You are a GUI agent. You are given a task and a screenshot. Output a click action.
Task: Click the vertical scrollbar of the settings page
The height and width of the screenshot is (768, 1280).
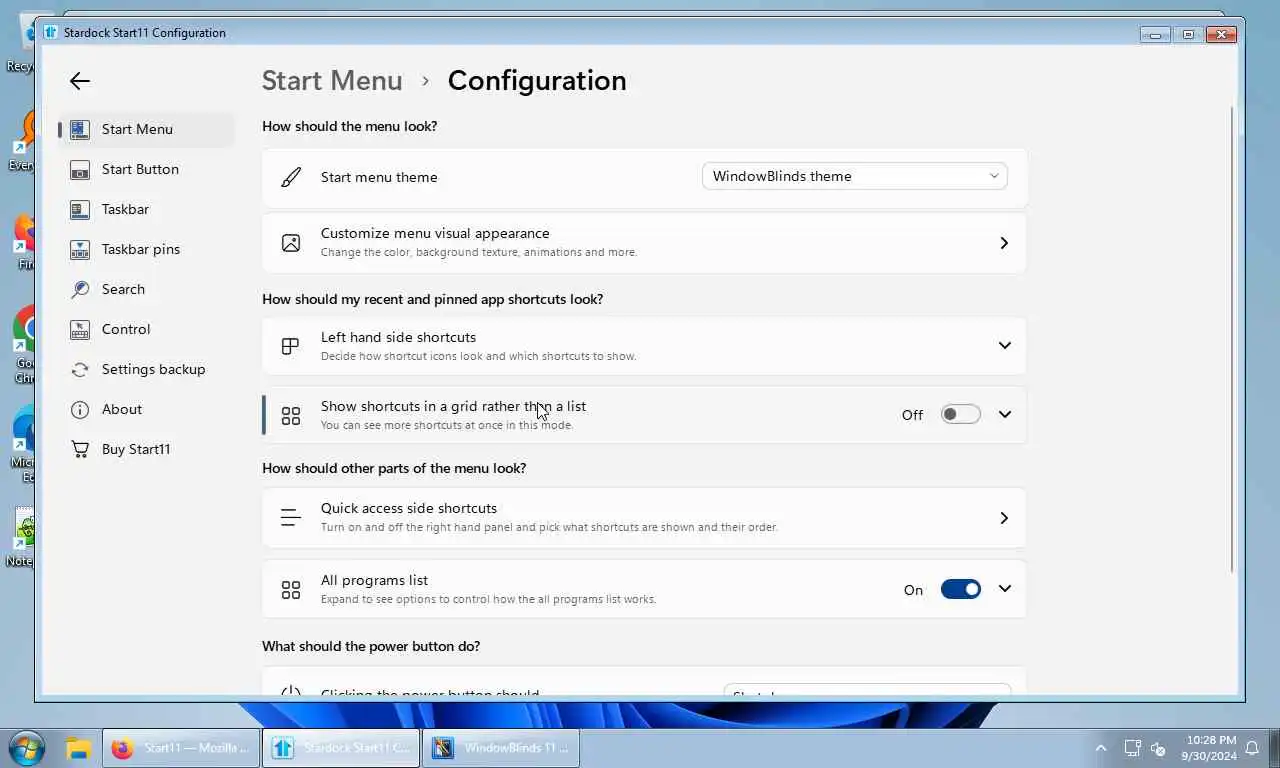tap(1232, 340)
